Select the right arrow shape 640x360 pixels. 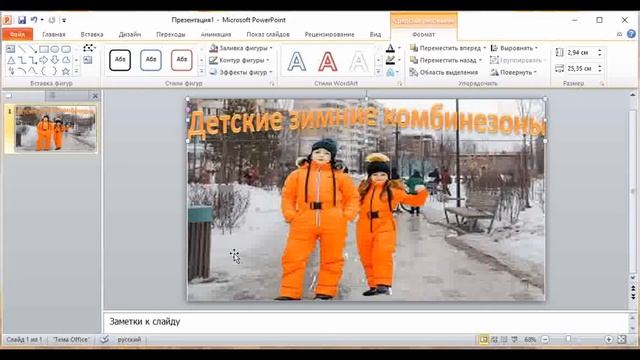[x=44, y=60]
